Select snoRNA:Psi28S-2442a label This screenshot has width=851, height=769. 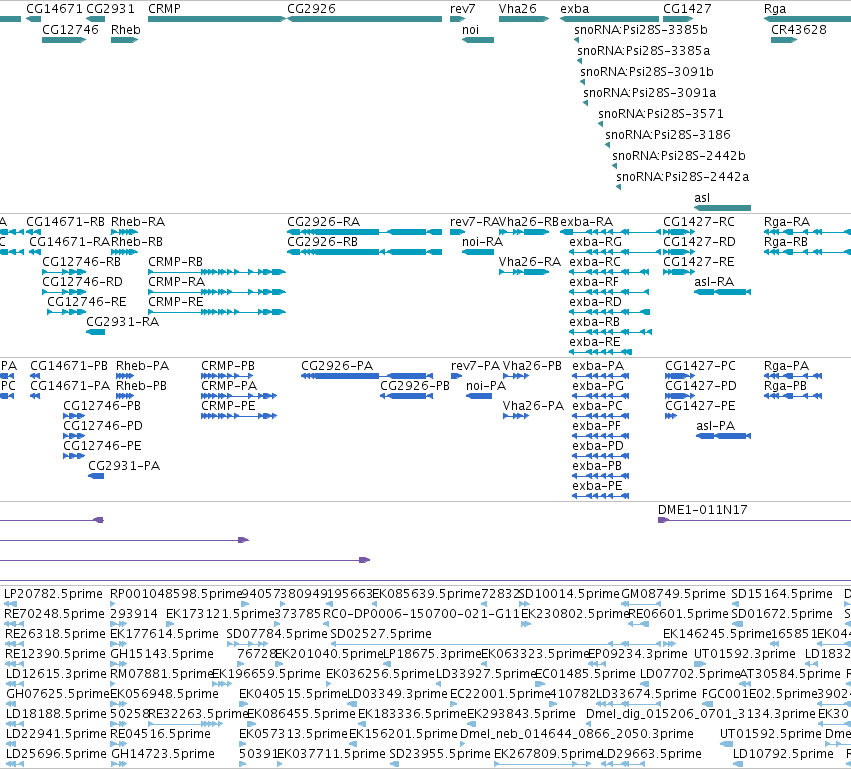(683, 176)
